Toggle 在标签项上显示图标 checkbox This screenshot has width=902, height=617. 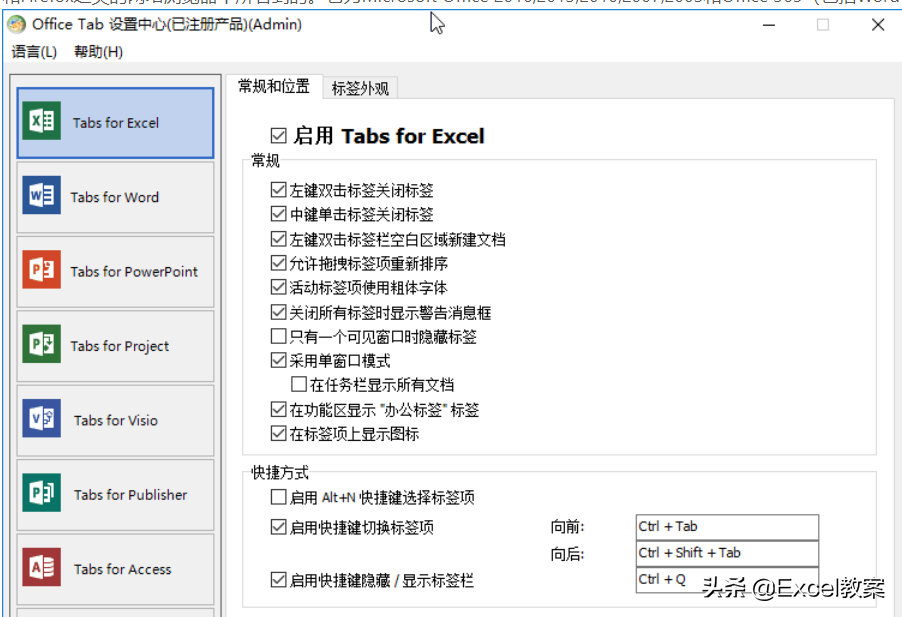pos(278,434)
